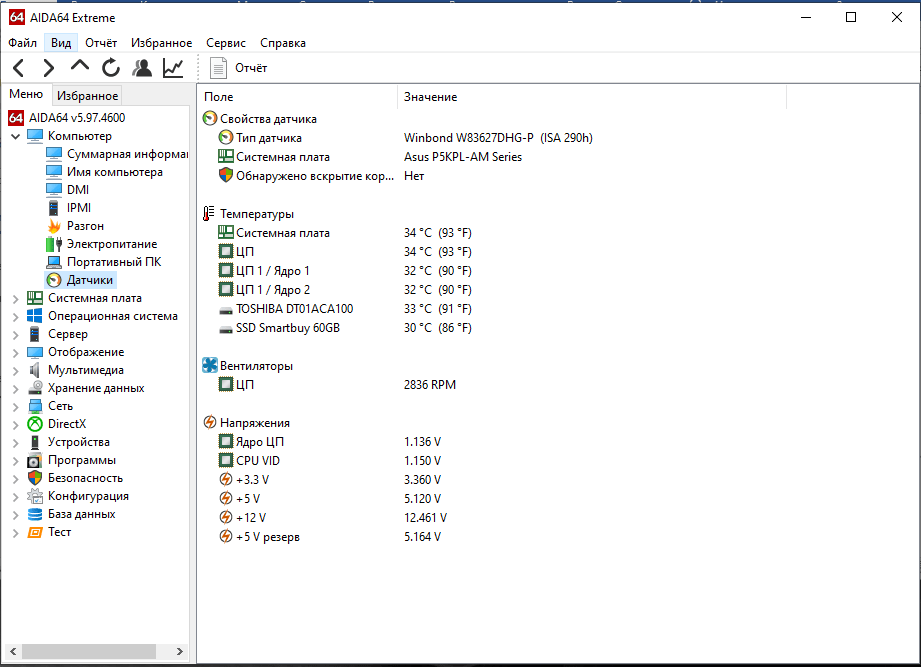This screenshot has width=921, height=667.
Task: Open the Справка menu
Action: [283, 43]
